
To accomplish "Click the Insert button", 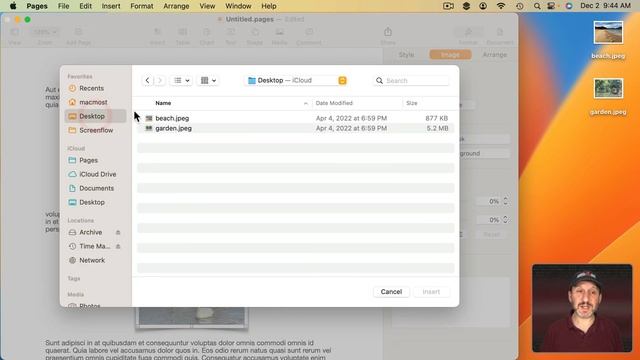I will tap(431, 292).
